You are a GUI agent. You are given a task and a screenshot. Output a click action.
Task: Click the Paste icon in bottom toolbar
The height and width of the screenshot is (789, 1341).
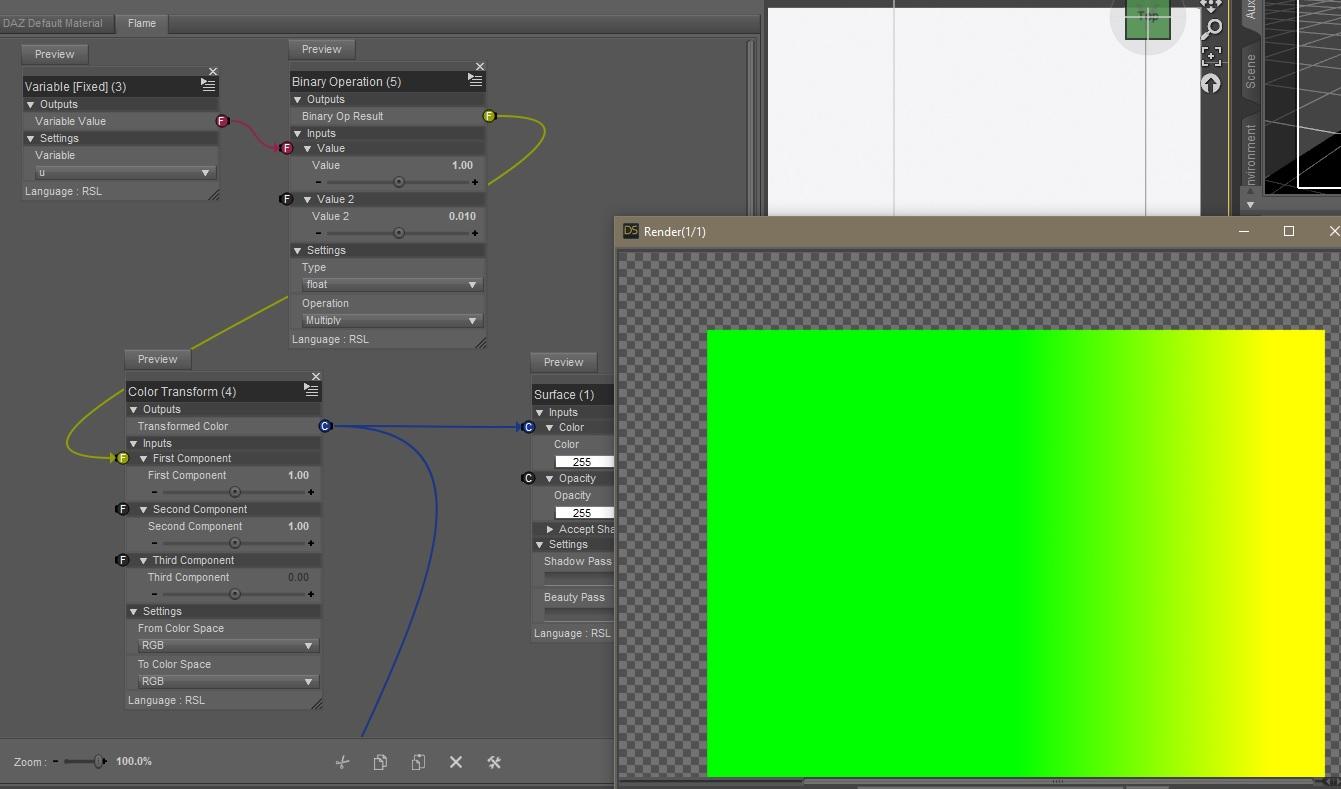coord(418,762)
